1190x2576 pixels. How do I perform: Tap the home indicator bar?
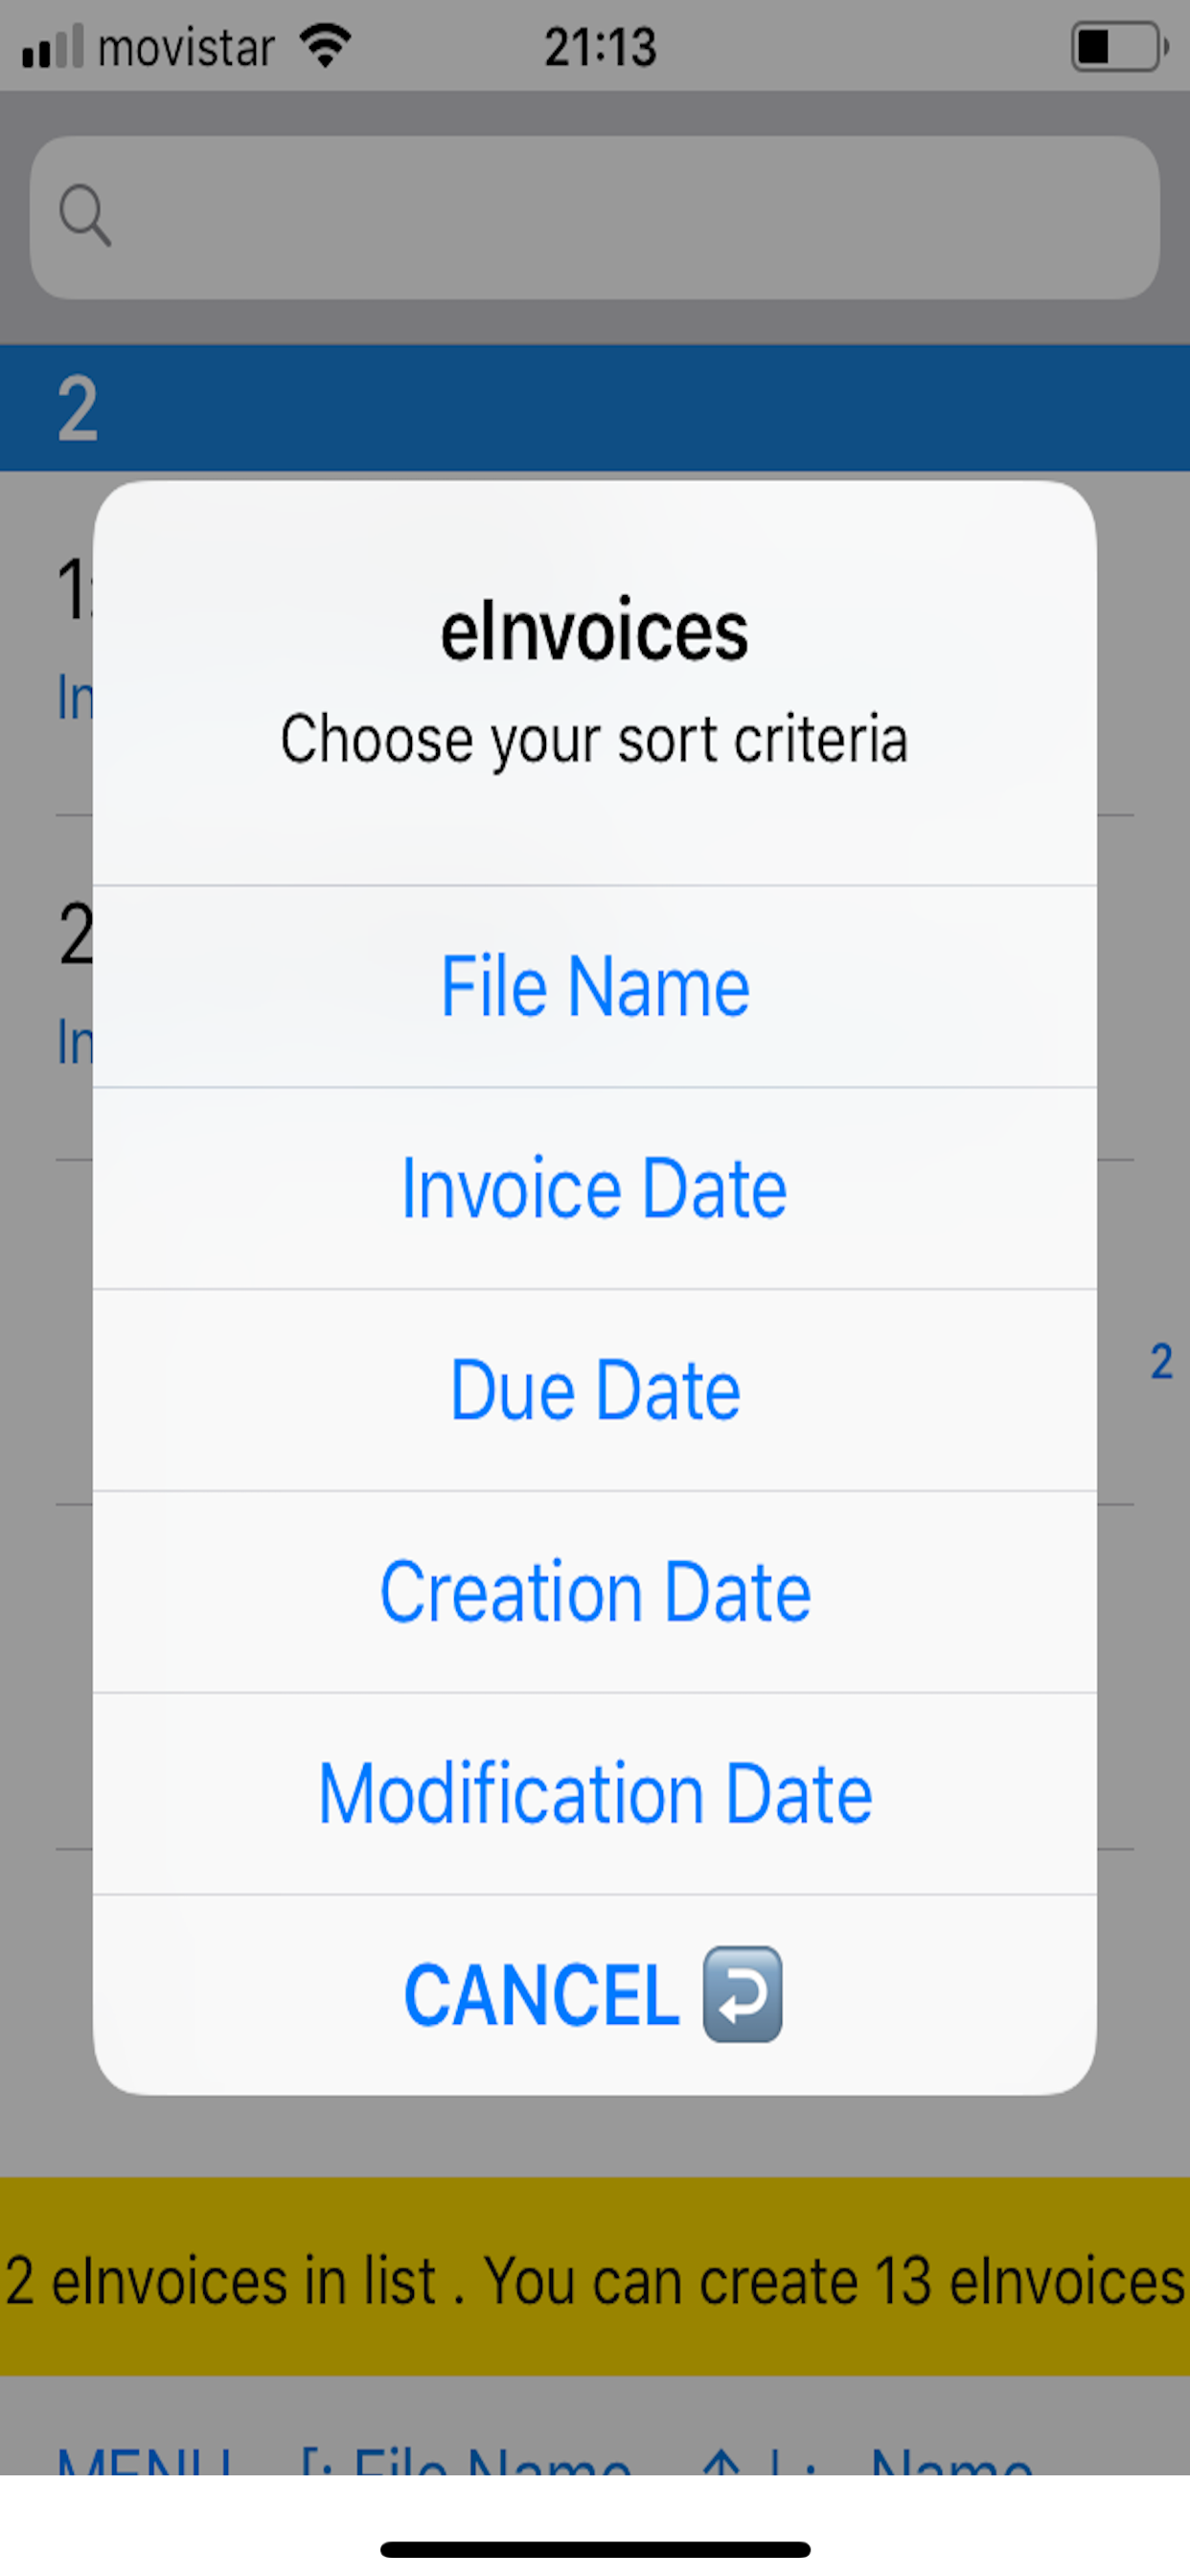pyautogui.click(x=595, y=2549)
